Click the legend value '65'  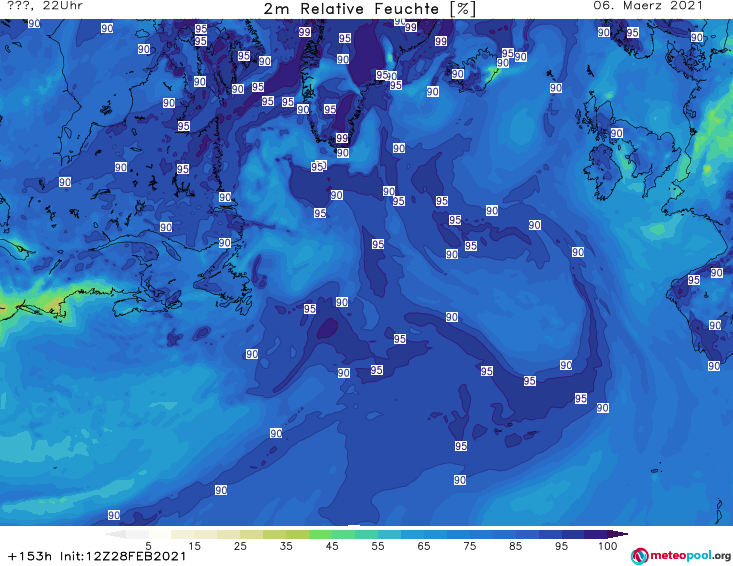(424, 546)
